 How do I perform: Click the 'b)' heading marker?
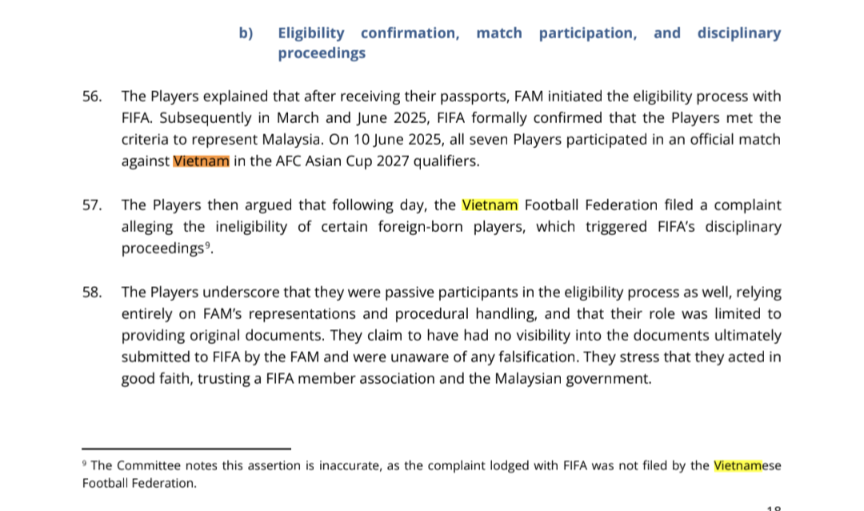pos(247,33)
